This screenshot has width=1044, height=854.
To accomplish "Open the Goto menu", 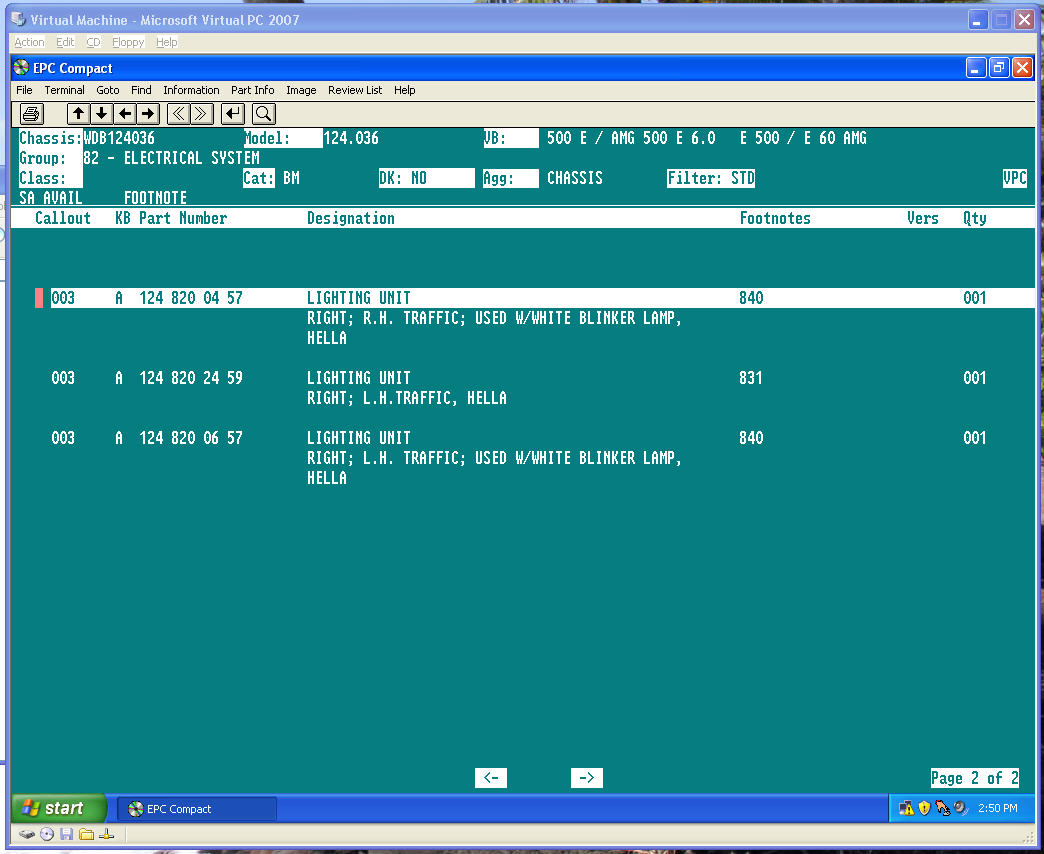I will (107, 90).
